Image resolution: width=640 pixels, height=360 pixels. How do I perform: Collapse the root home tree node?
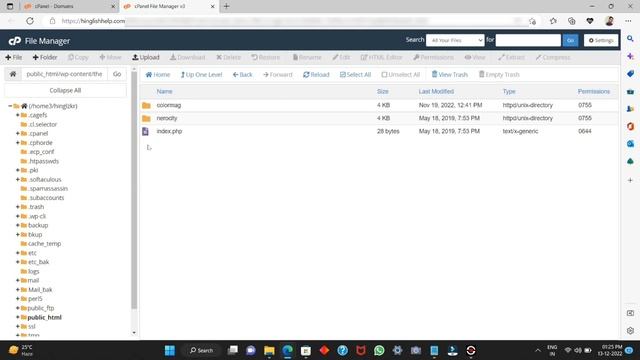tap(10, 106)
